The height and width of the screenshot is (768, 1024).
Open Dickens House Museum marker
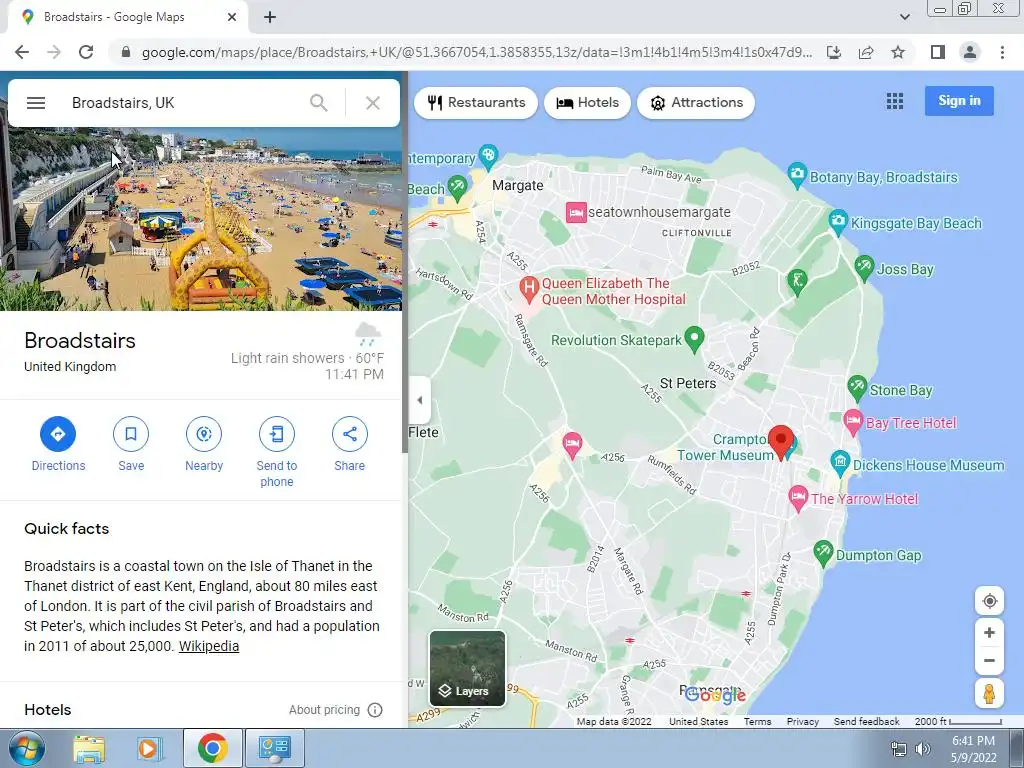[840, 464]
